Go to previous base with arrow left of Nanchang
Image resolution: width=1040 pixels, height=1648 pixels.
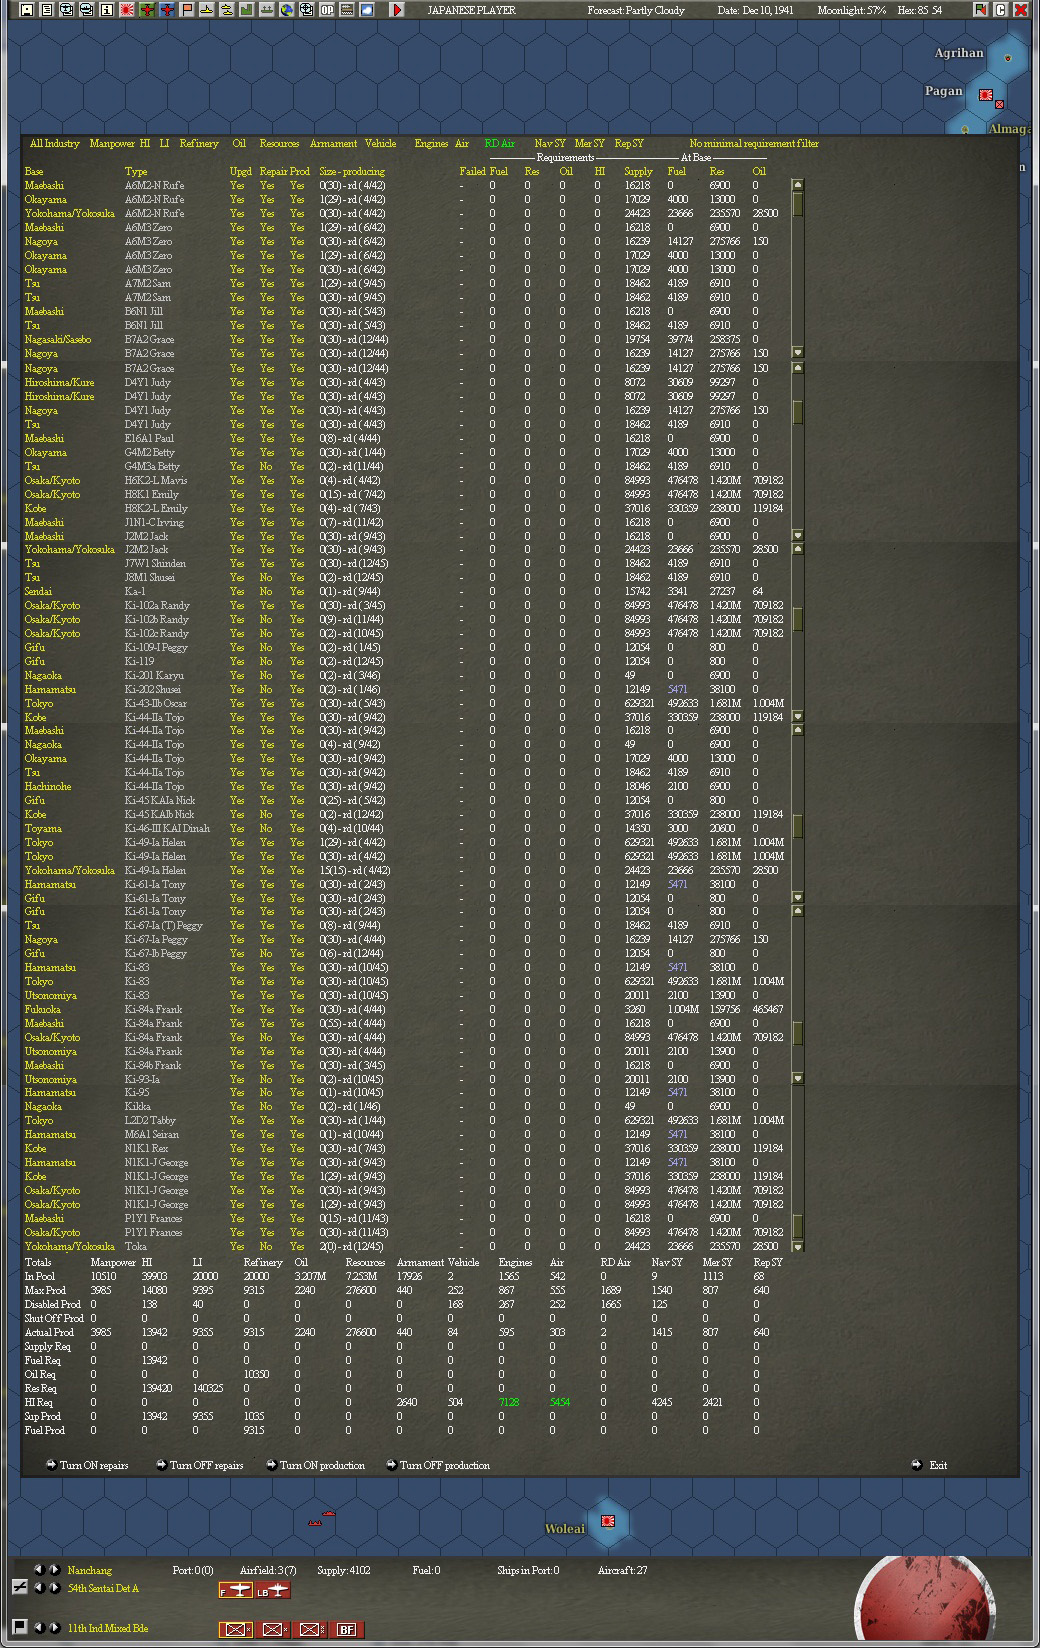40,1570
